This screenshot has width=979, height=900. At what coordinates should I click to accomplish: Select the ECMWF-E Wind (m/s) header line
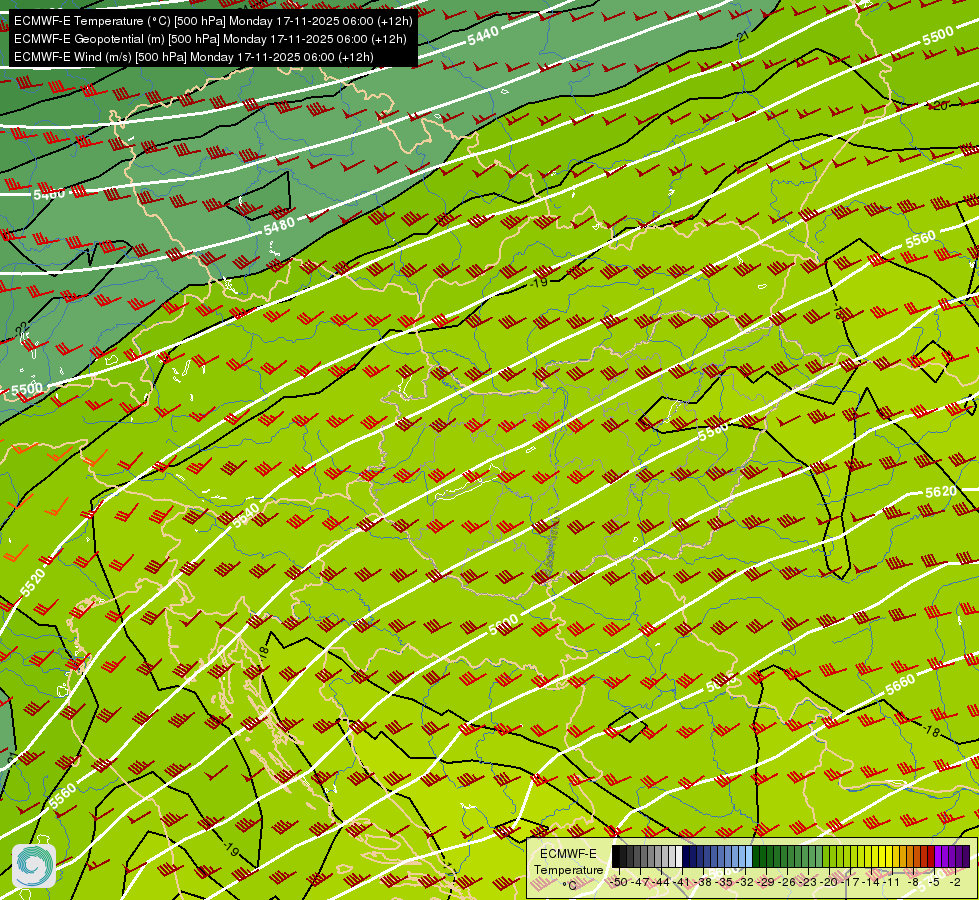[x=194, y=57]
